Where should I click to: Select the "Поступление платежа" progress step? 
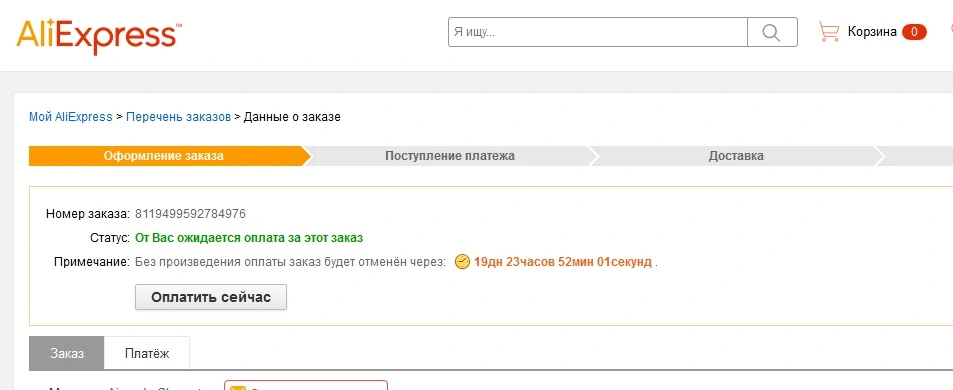click(450, 156)
